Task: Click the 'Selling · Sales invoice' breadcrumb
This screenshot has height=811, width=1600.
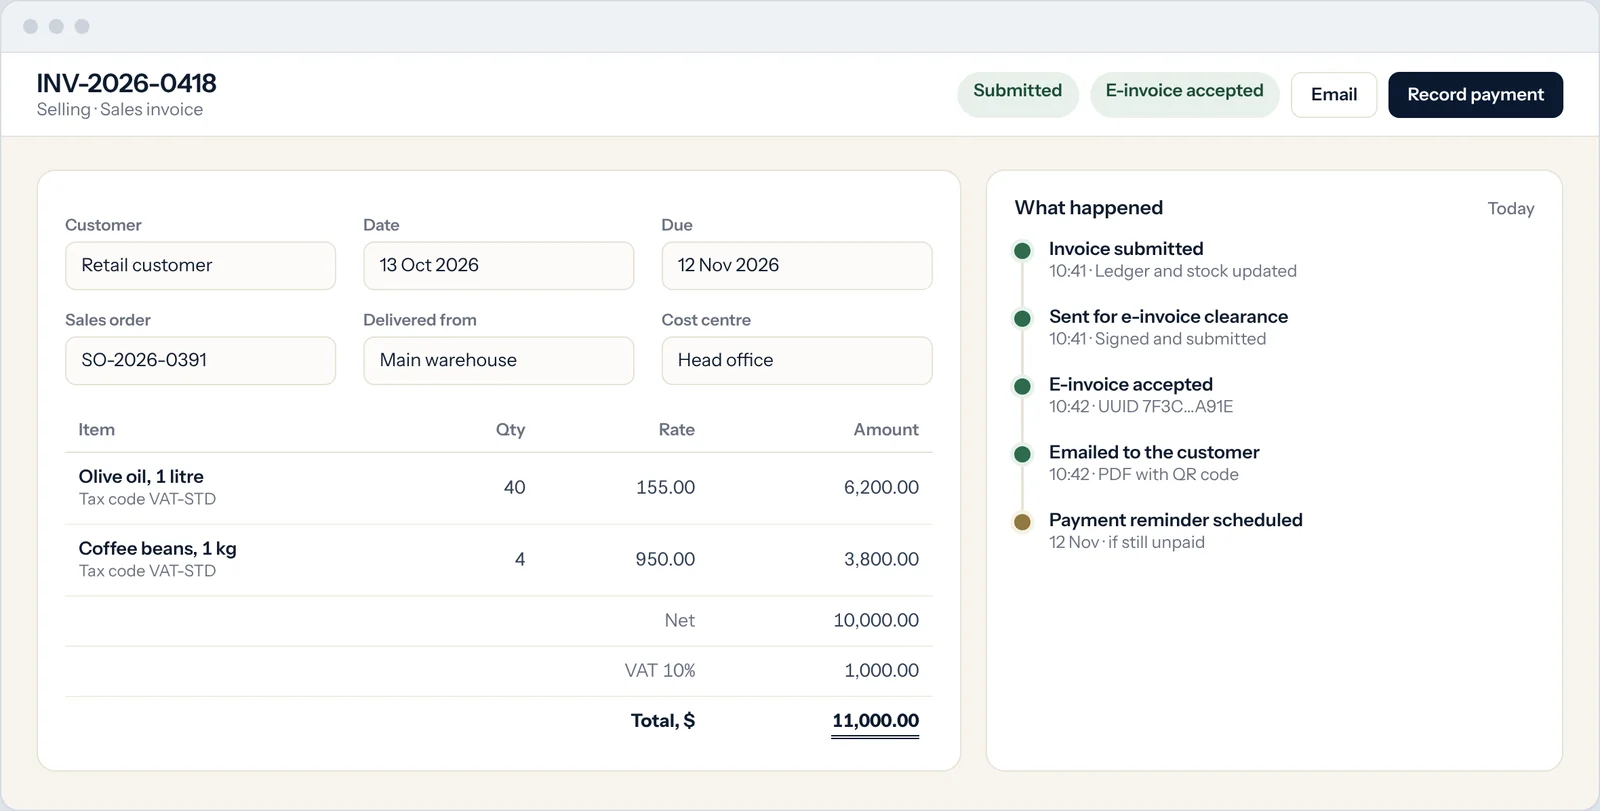Action: click(120, 110)
